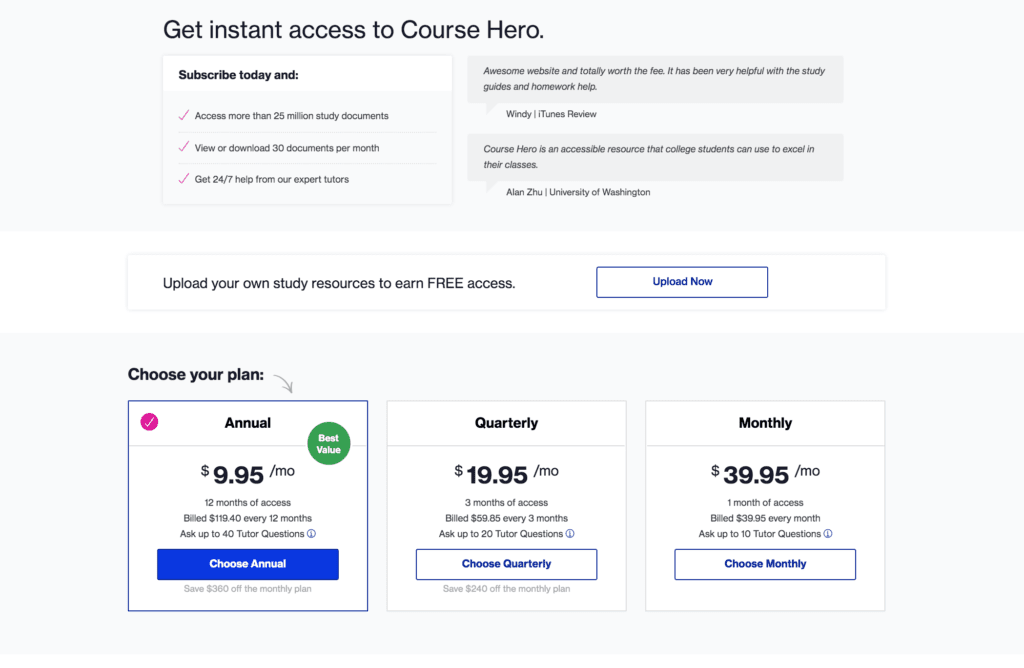Select the Monthly plan heading
This screenshot has width=1024, height=668.
pos(765,423)
